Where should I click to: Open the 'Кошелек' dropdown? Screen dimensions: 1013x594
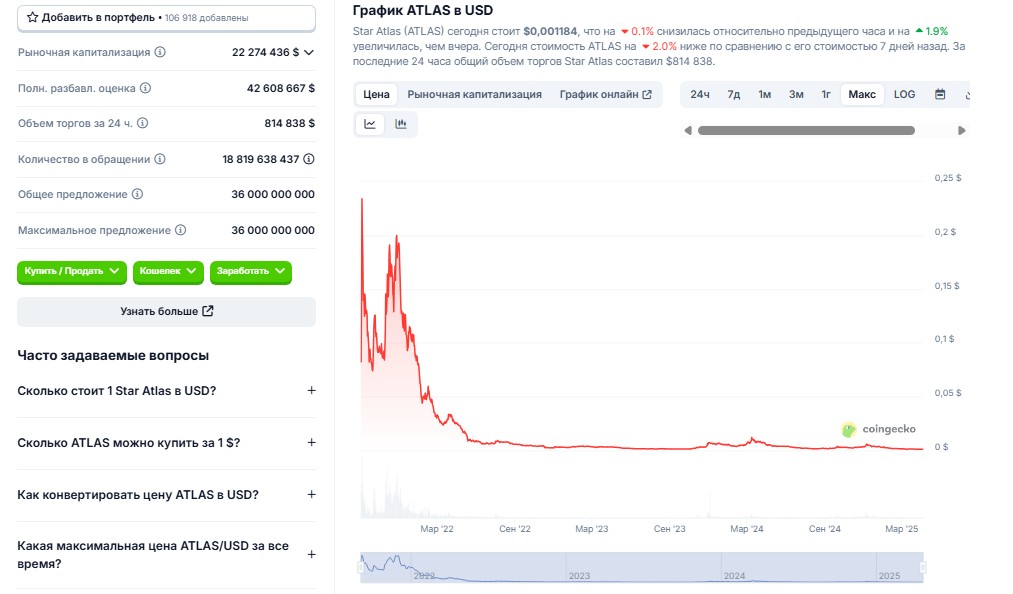click(168, 271)
